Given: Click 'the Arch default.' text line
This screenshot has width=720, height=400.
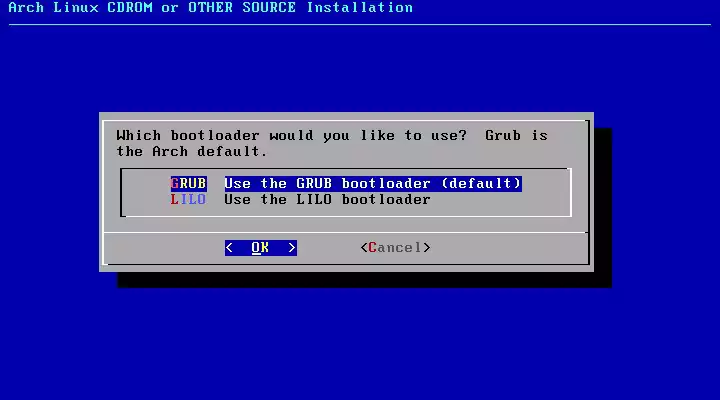Looking at the screenshot, I should [x=192, y=152].
